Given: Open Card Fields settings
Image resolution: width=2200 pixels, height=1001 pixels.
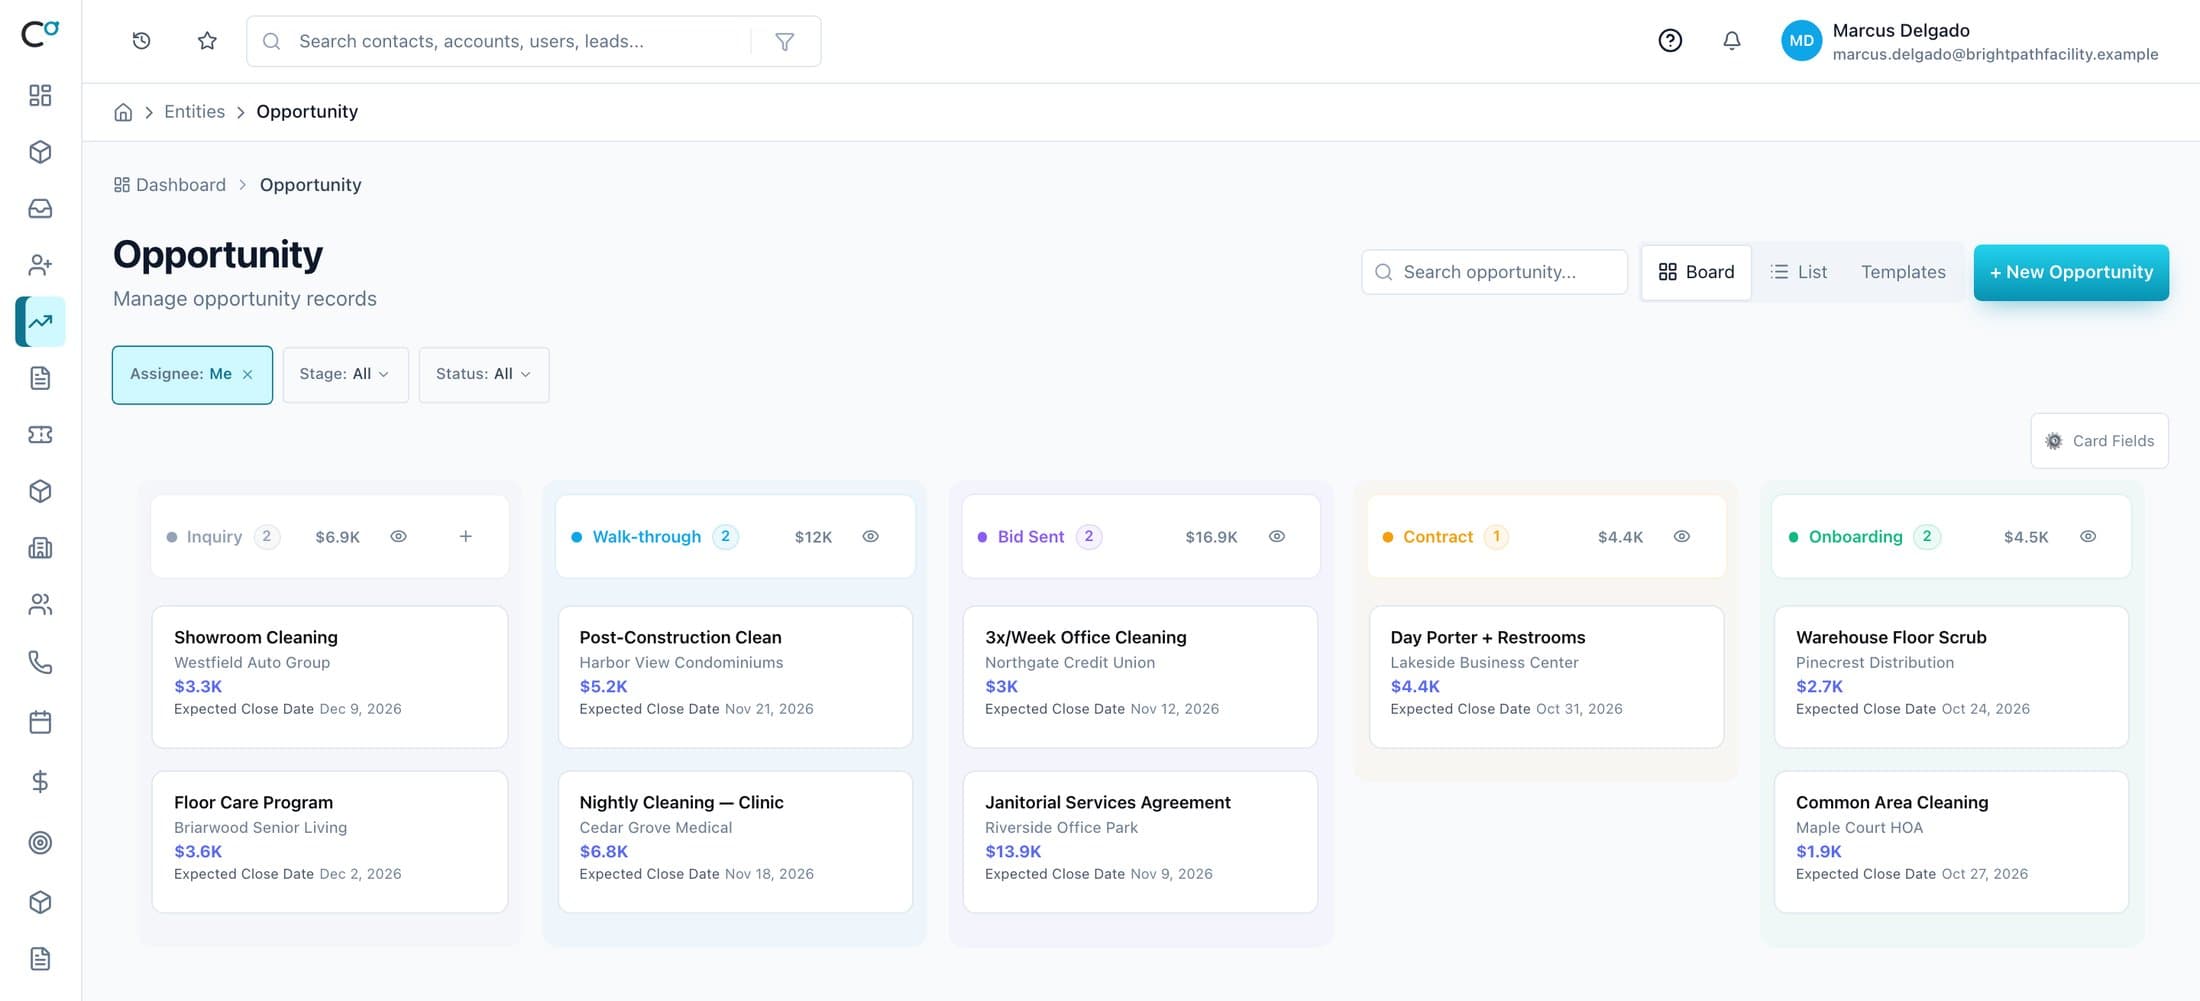Looking at the screenshot, I should tap(2099, 441).
